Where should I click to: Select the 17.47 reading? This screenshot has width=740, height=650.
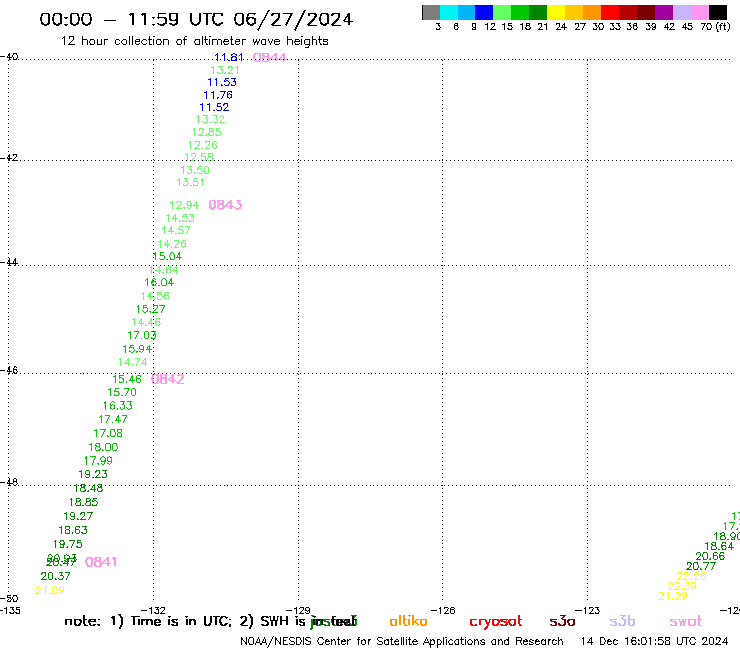tap(113, 419)
